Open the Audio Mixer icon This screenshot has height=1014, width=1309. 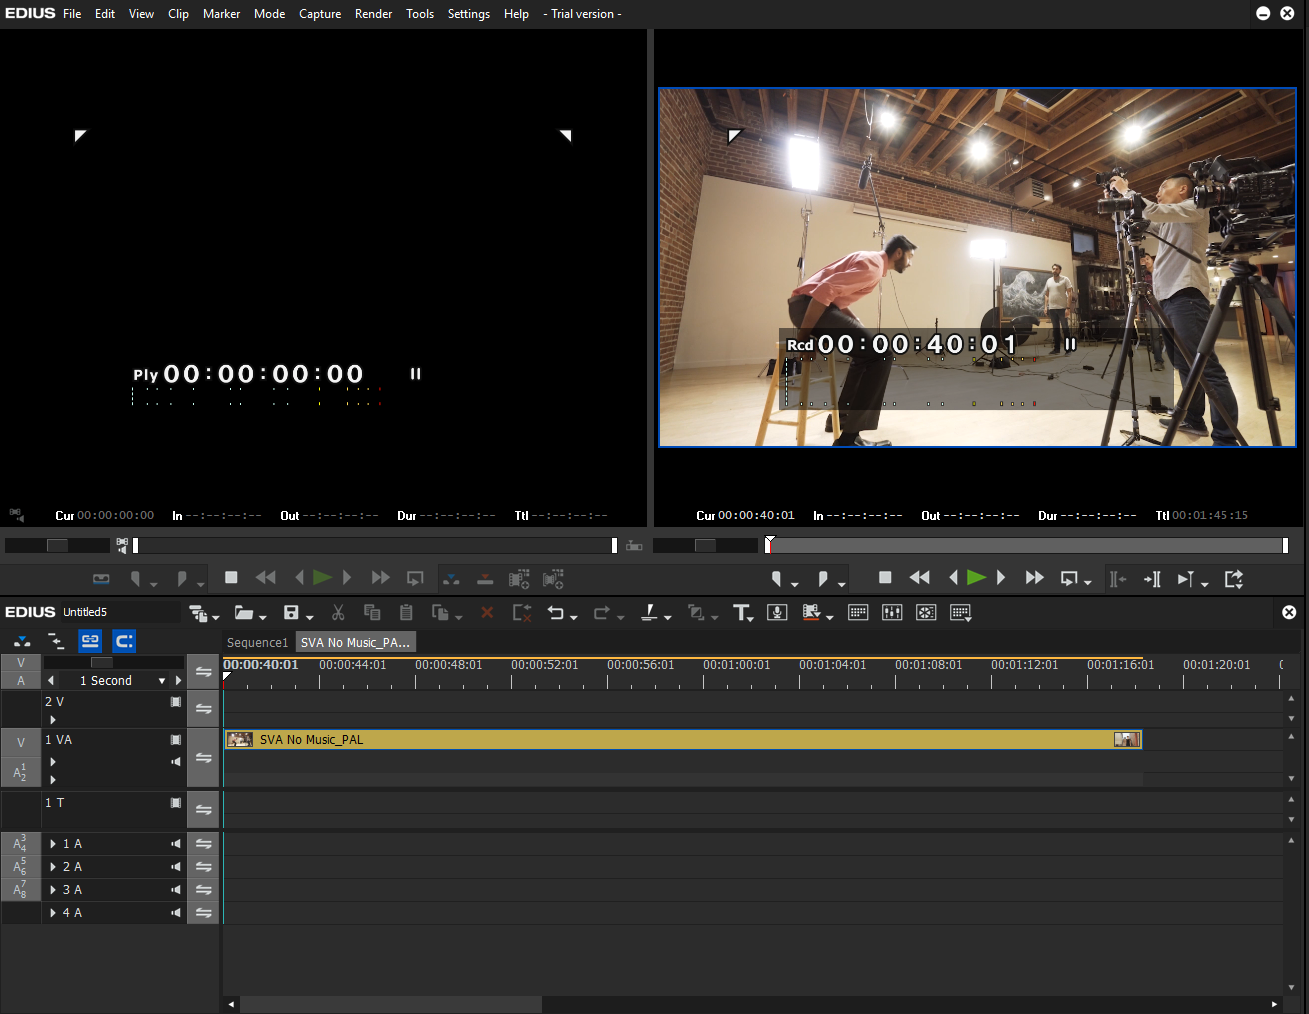point(892,612)
